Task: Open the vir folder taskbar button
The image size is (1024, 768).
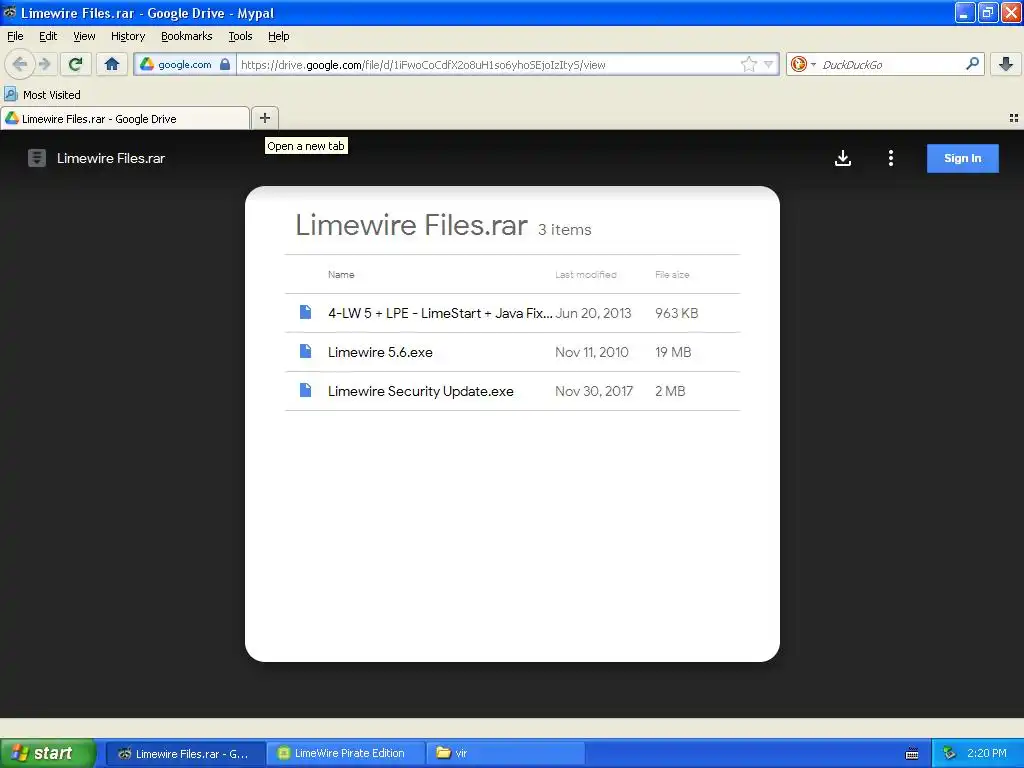Action: click(506, 753)
